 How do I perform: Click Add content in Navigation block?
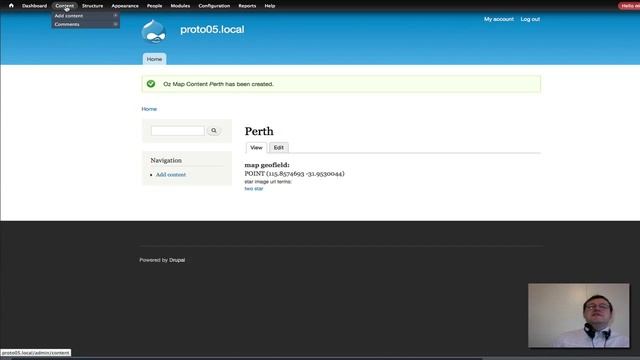tap(171, 175)
